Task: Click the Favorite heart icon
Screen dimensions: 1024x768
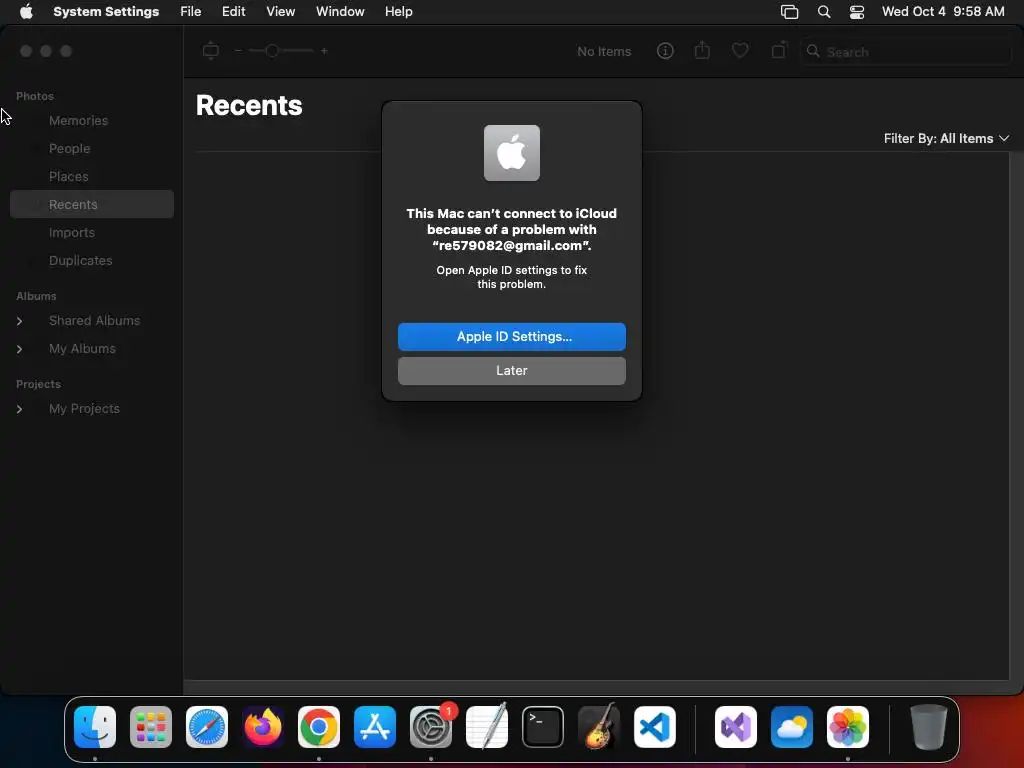Action: 740,50
